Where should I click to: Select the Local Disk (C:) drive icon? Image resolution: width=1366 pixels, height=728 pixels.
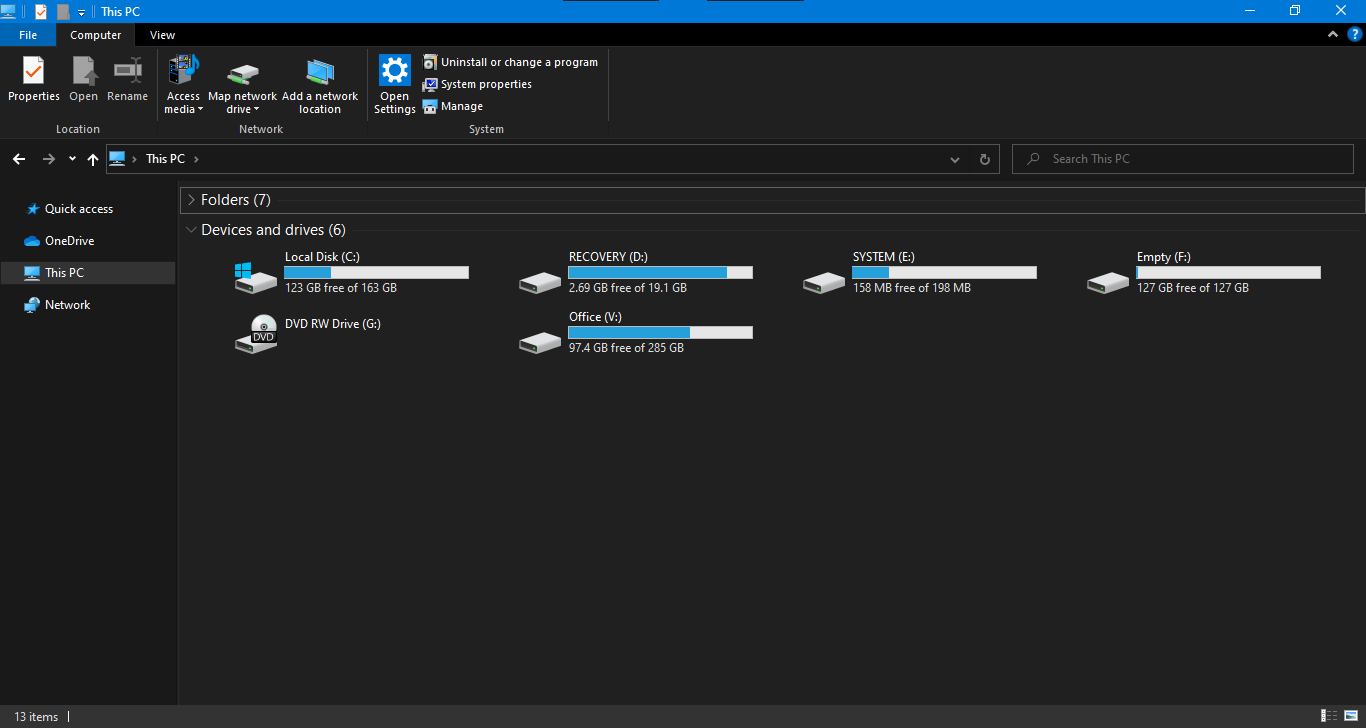point(256,278)
